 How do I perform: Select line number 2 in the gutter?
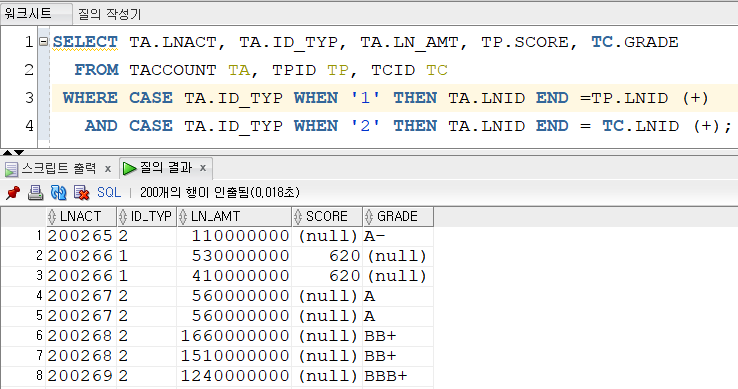pyautogui.click(x=29, y=70)
